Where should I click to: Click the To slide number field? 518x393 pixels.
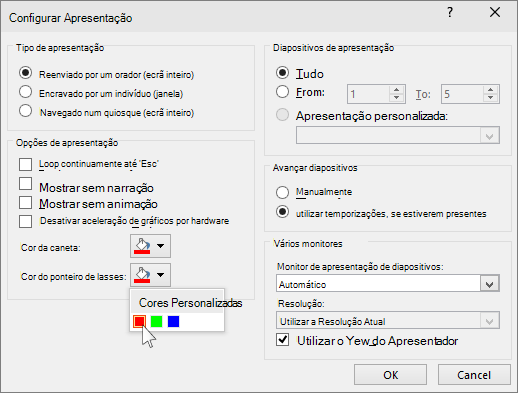point(462,94)
